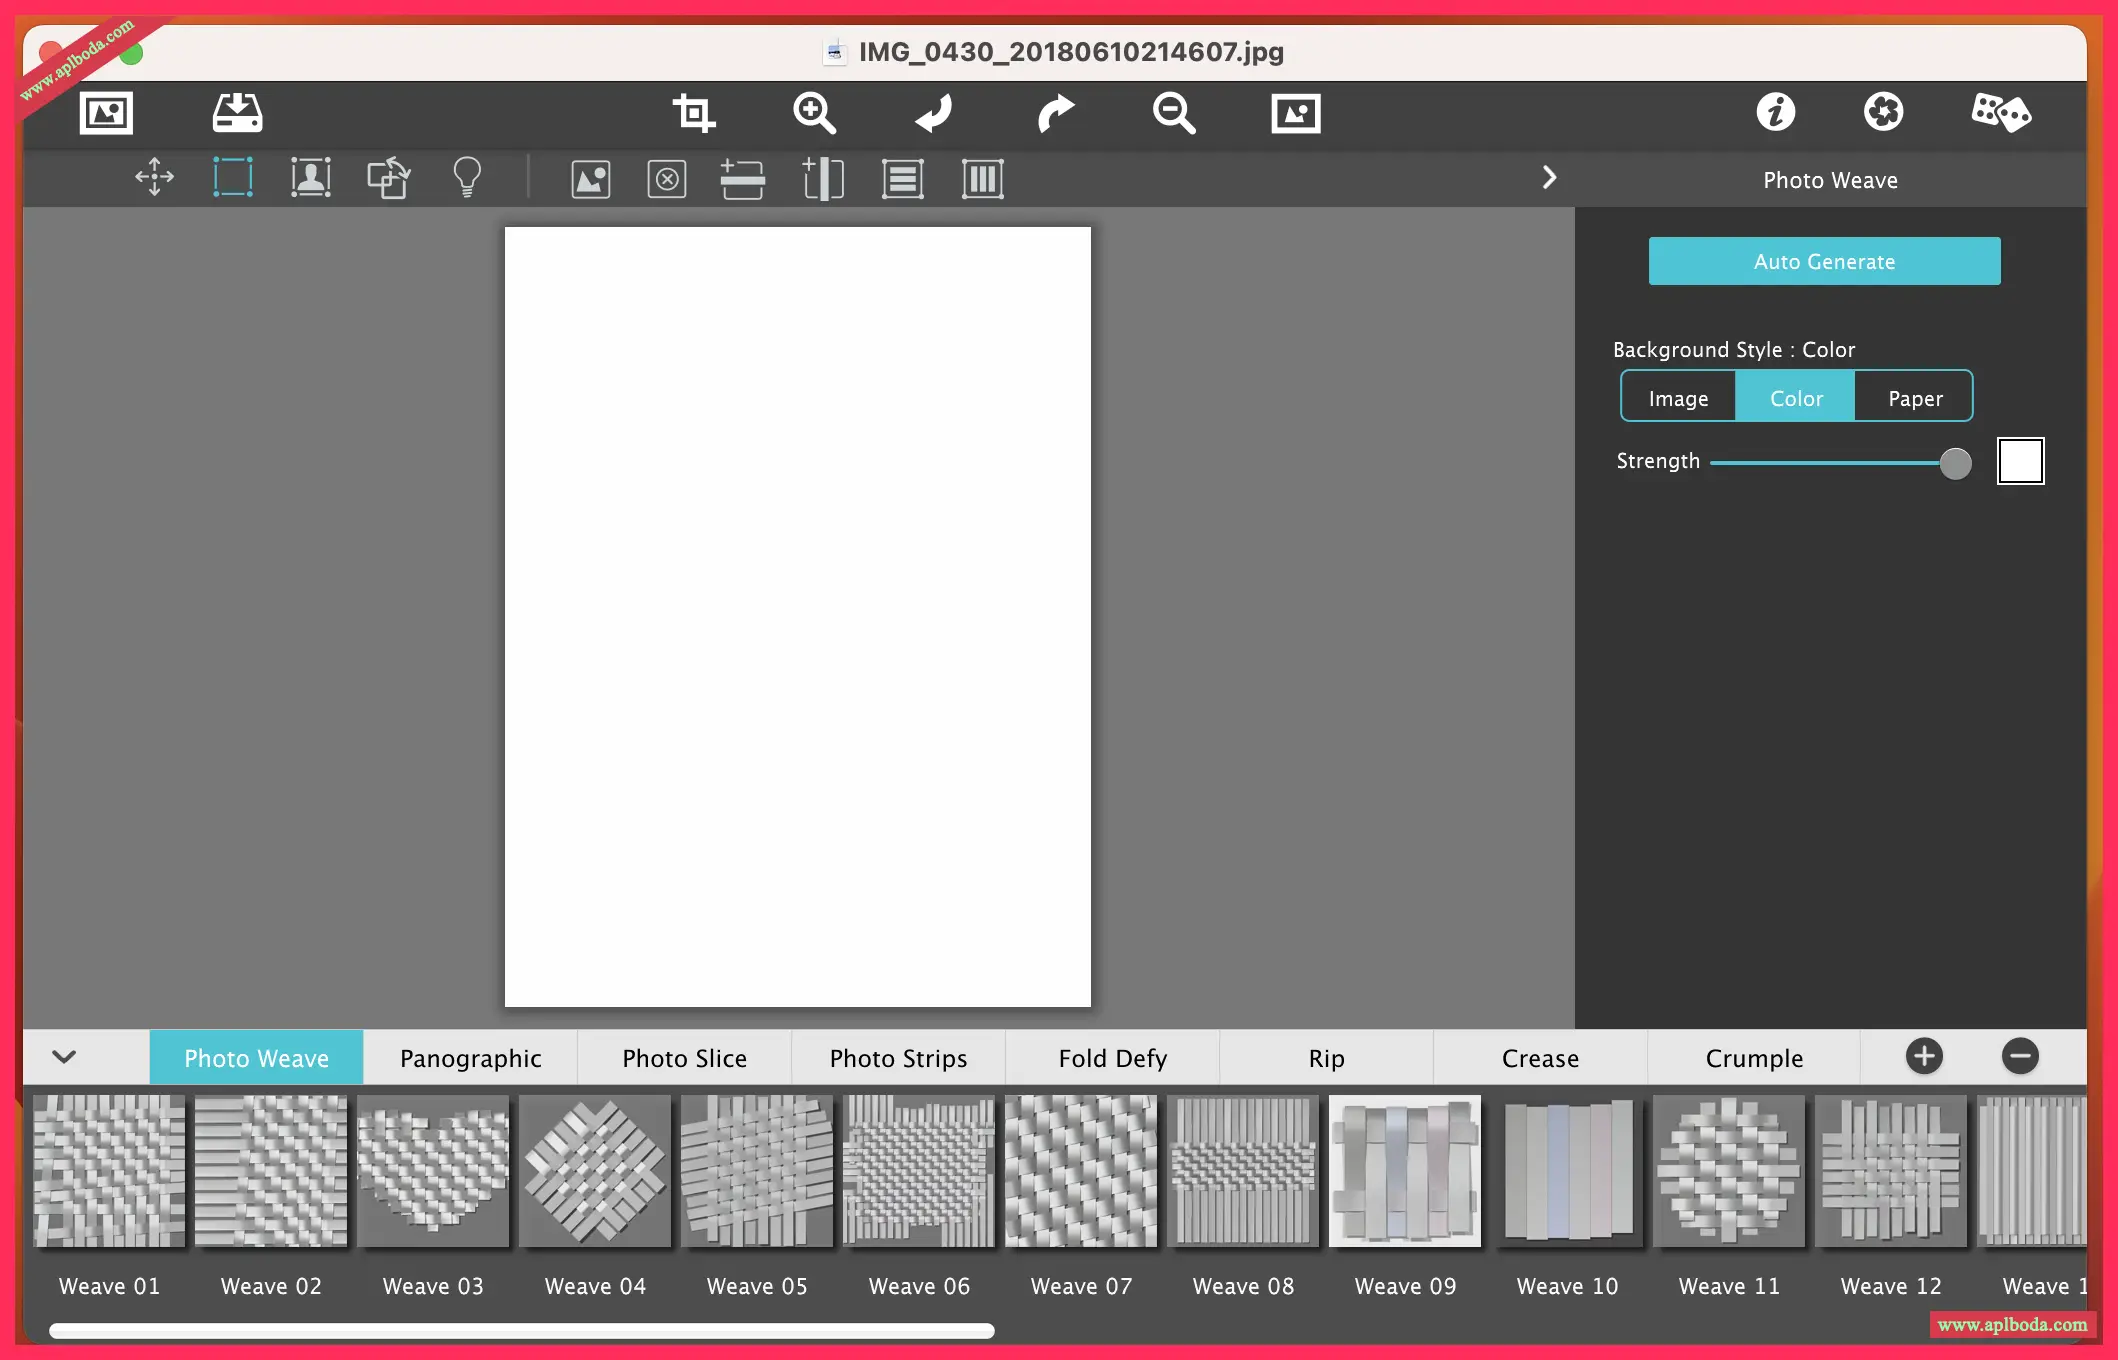Click the add horizontal strip icon

pyautogui.click(x=742, y=180)
